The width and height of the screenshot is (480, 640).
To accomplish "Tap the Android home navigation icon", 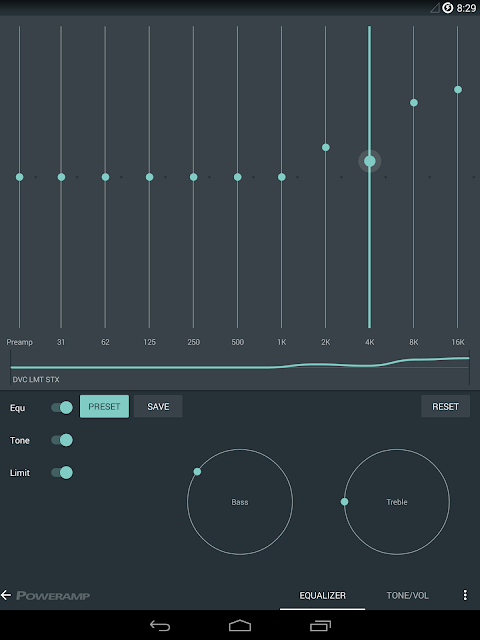I will [240, 625].
